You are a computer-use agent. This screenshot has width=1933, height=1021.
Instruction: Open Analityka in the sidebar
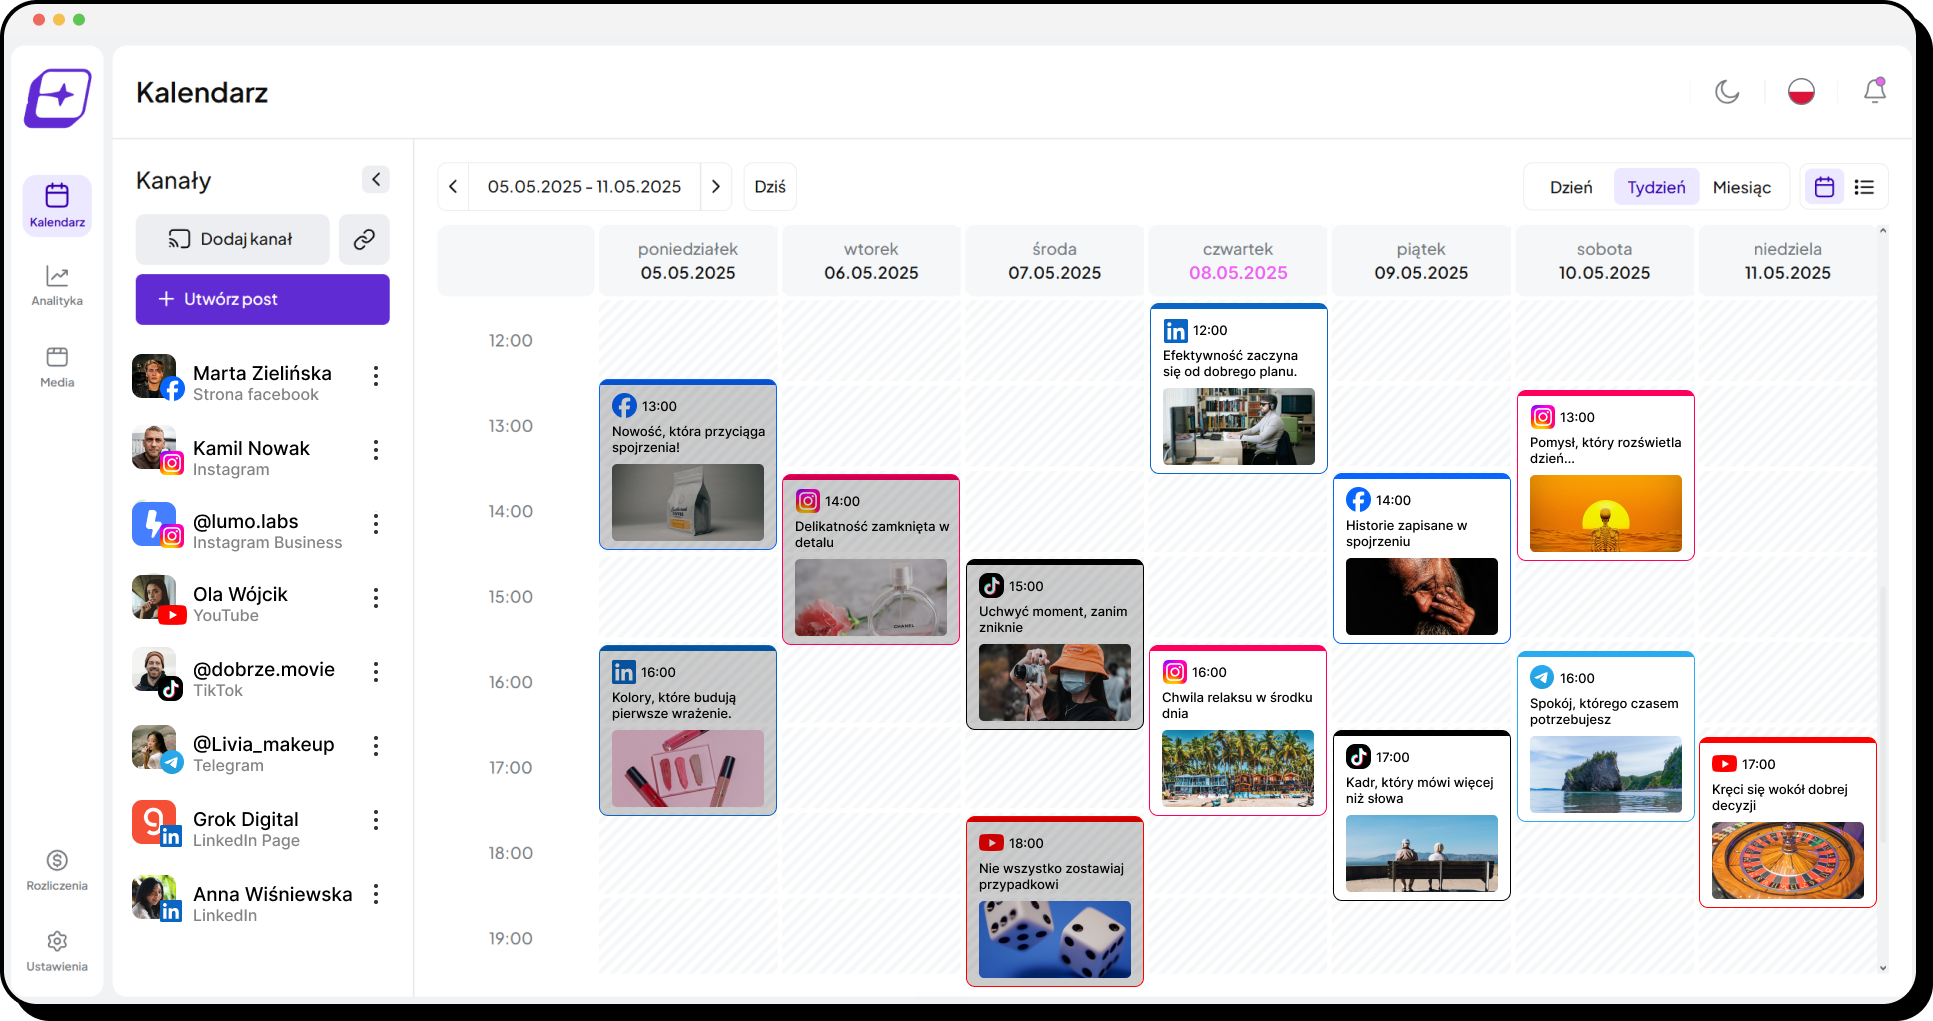click(x=57, y=286)
